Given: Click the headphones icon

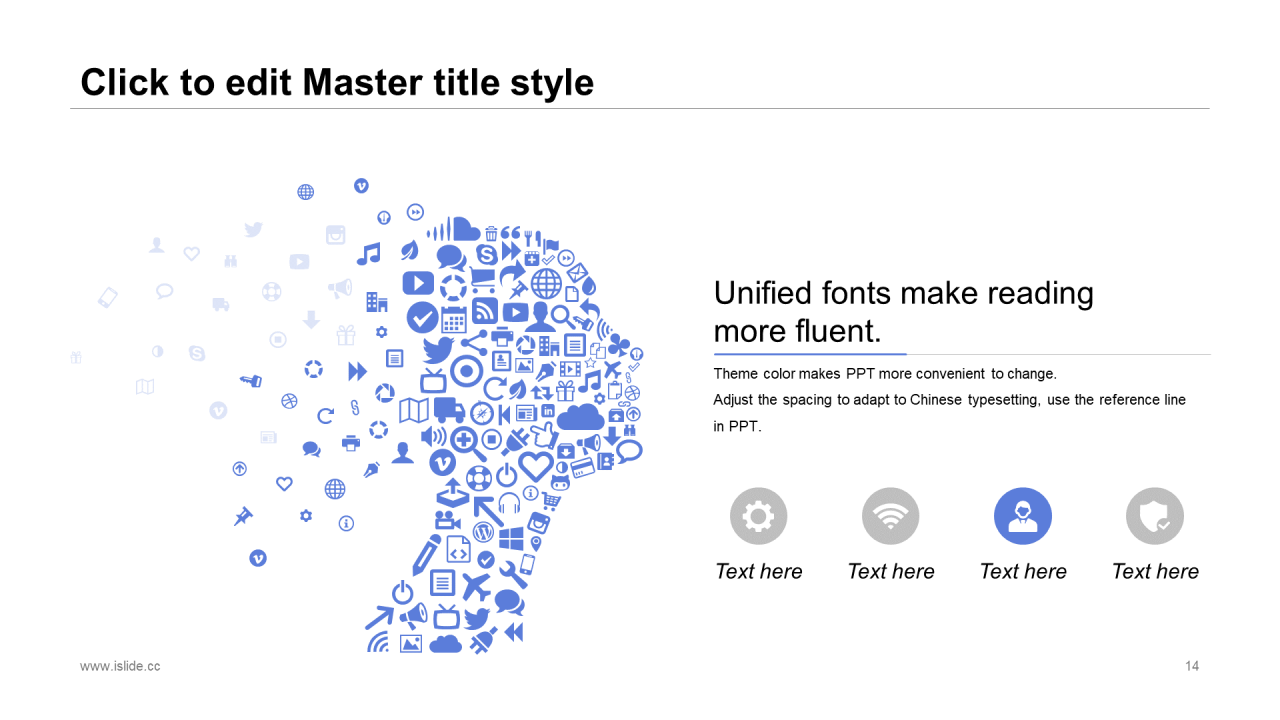Looking at the screenshot, I should coord(509,502).
